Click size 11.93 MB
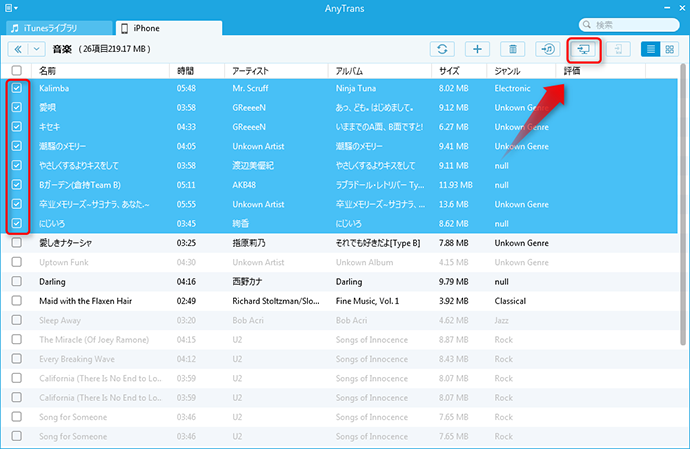This screenshot has width=690, height=449. [455, 185]
